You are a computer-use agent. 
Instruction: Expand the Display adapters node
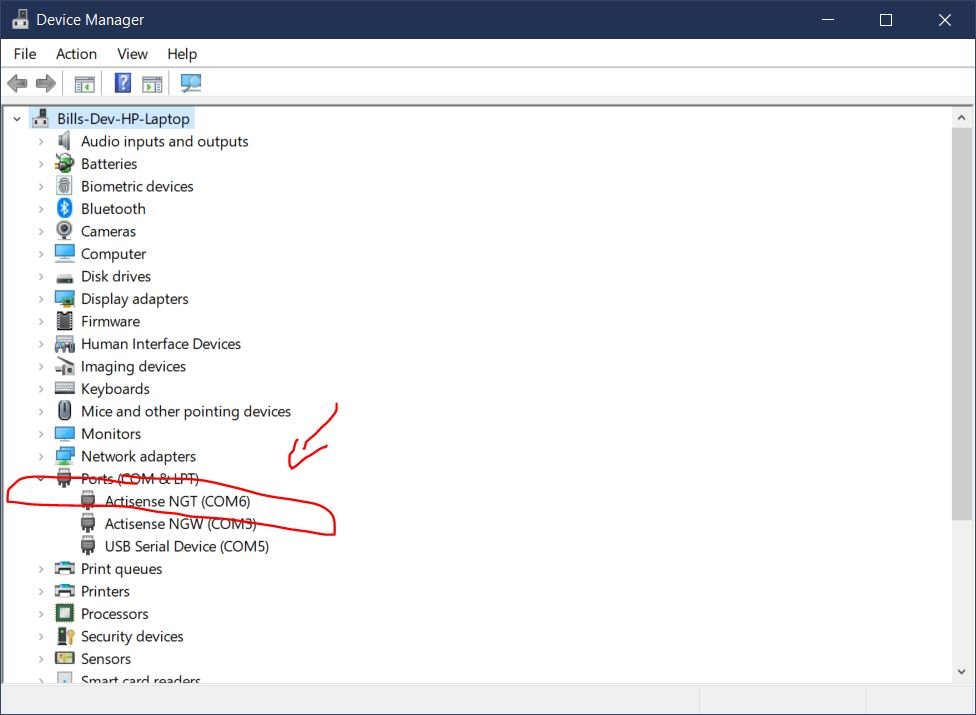[x=41, y=299]
